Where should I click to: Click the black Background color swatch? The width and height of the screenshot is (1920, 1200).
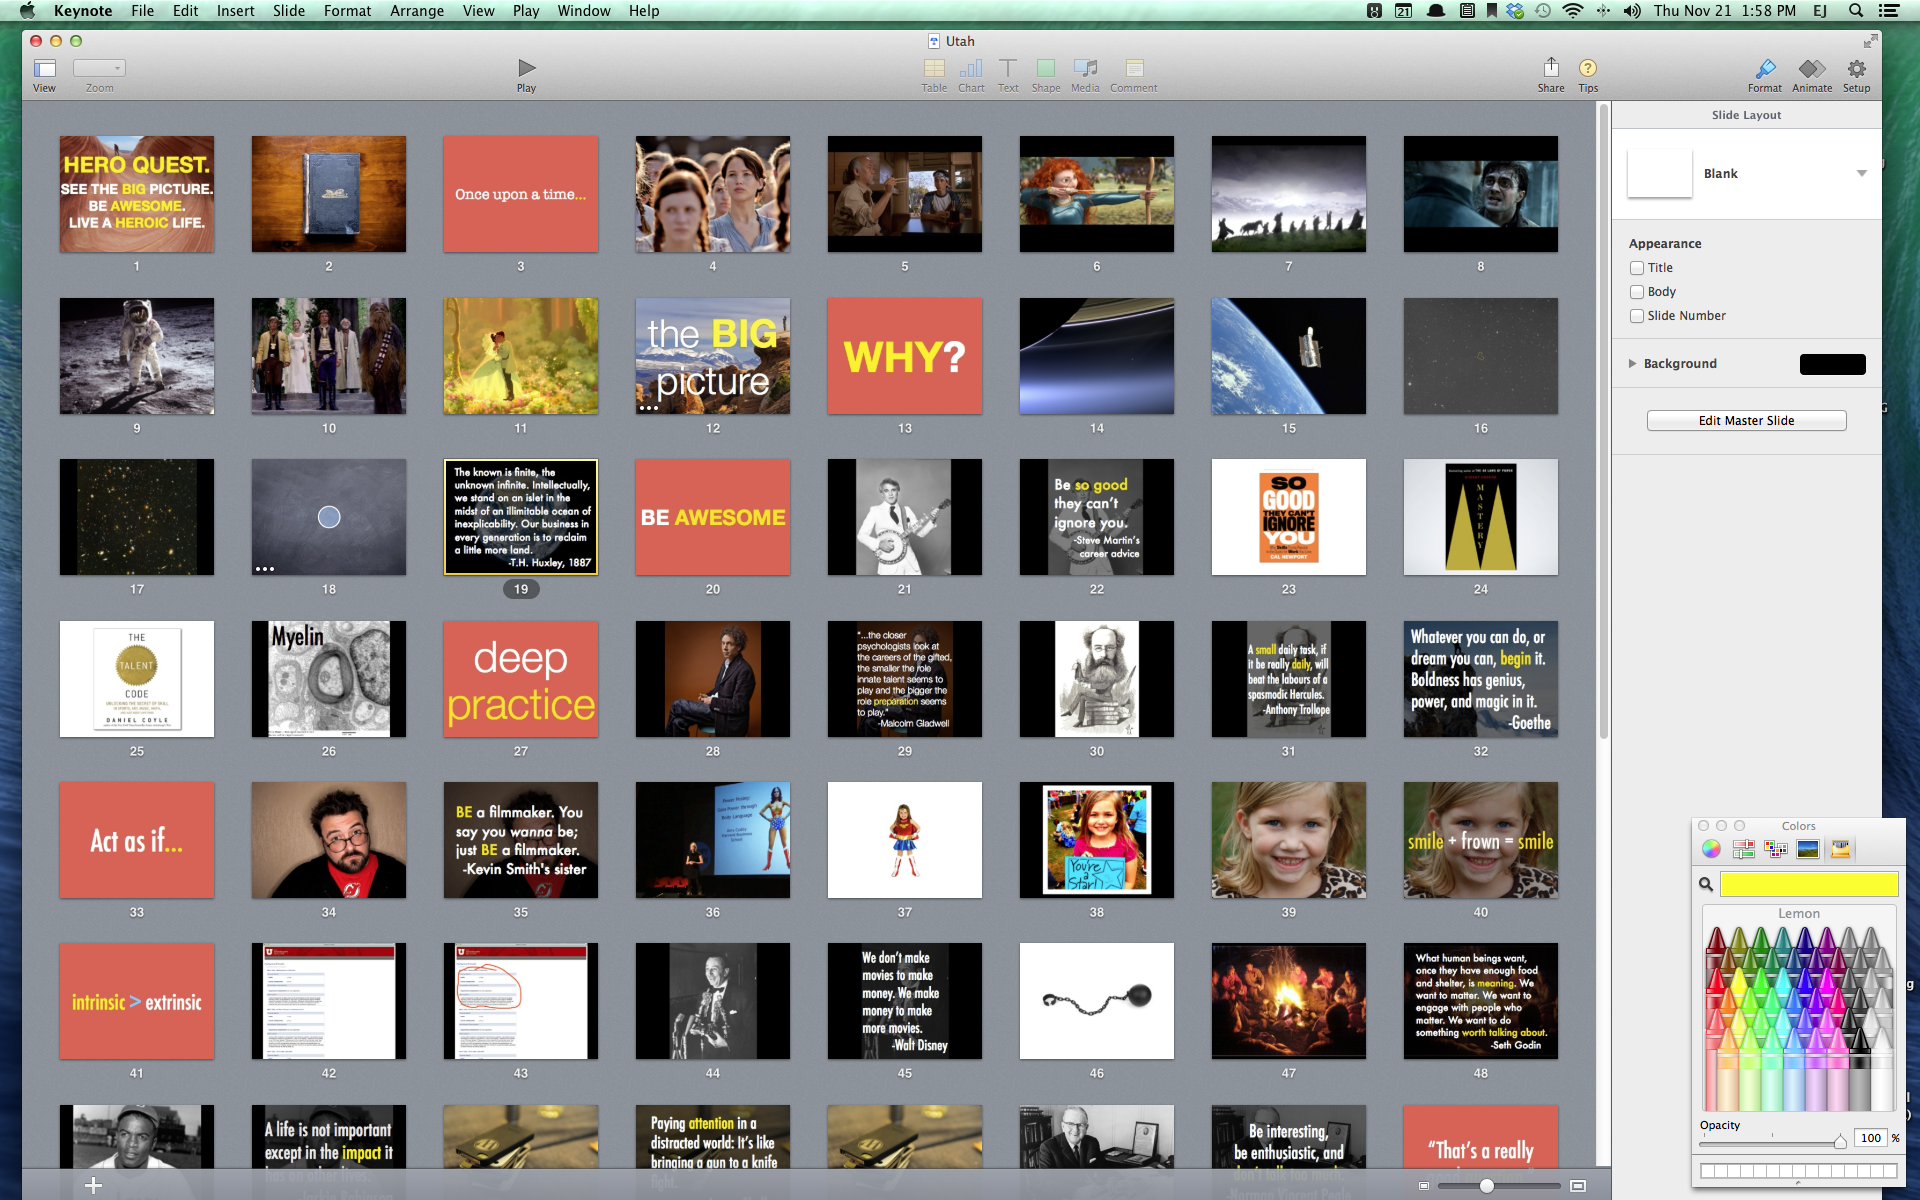(1832, 364)
